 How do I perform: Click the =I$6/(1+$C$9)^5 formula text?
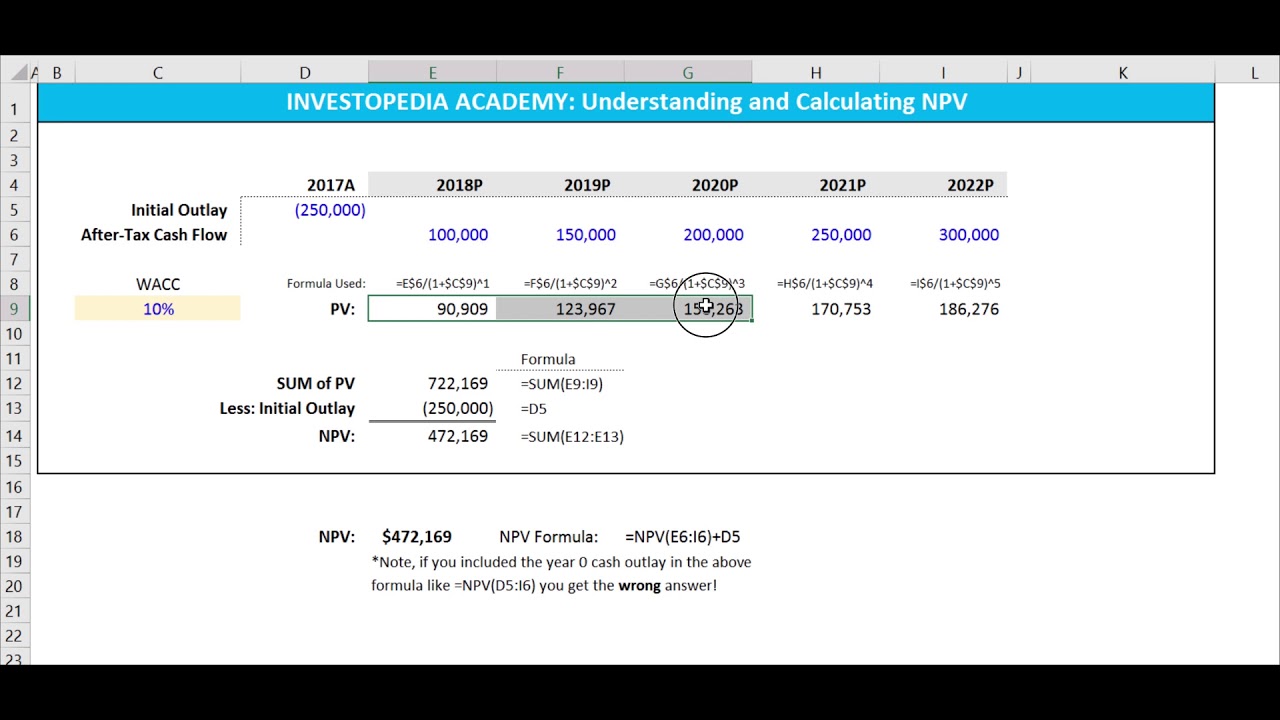955,284
